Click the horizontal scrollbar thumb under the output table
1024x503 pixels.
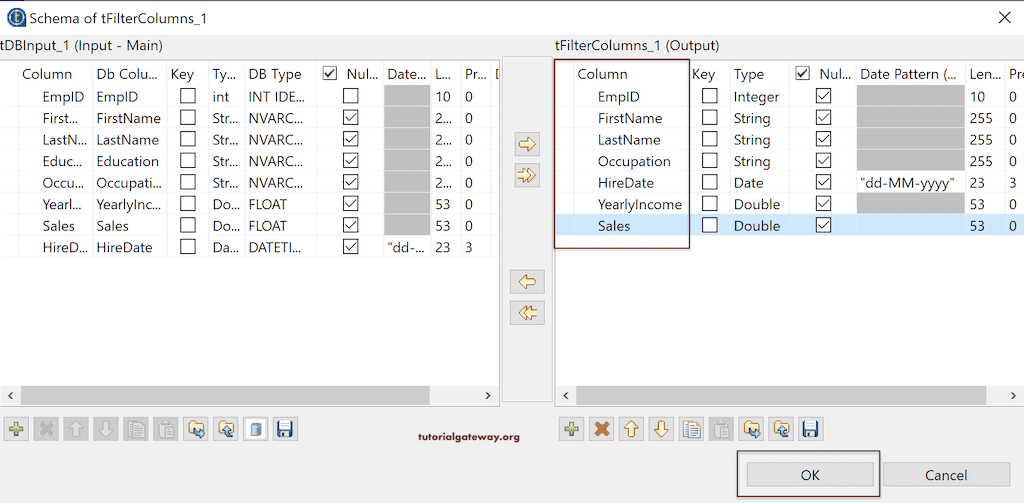coord(780,395)
